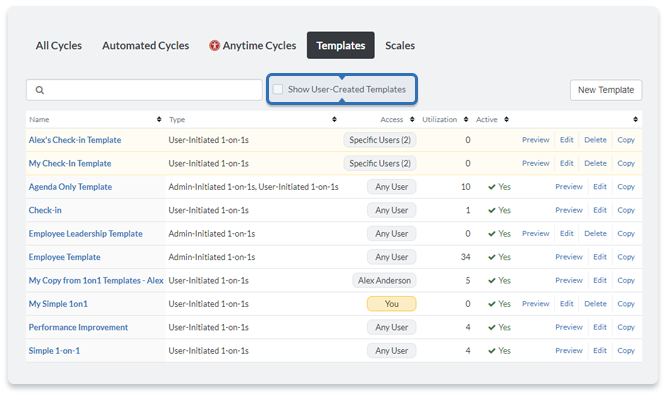Screen dimensions: 667x398
Task: Open Agenda Only Template
Action: [x=70, y=187]
